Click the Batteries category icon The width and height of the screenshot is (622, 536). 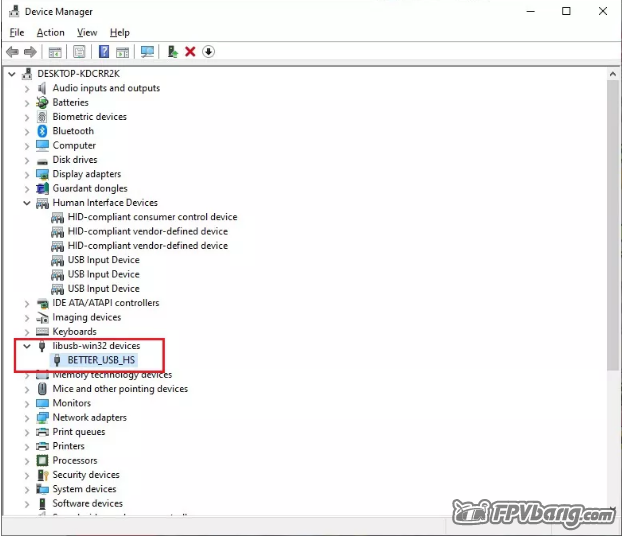click(42, 102)
